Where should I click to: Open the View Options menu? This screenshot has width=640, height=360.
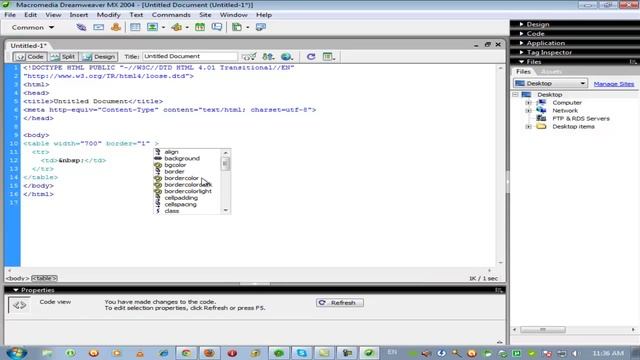329,57
